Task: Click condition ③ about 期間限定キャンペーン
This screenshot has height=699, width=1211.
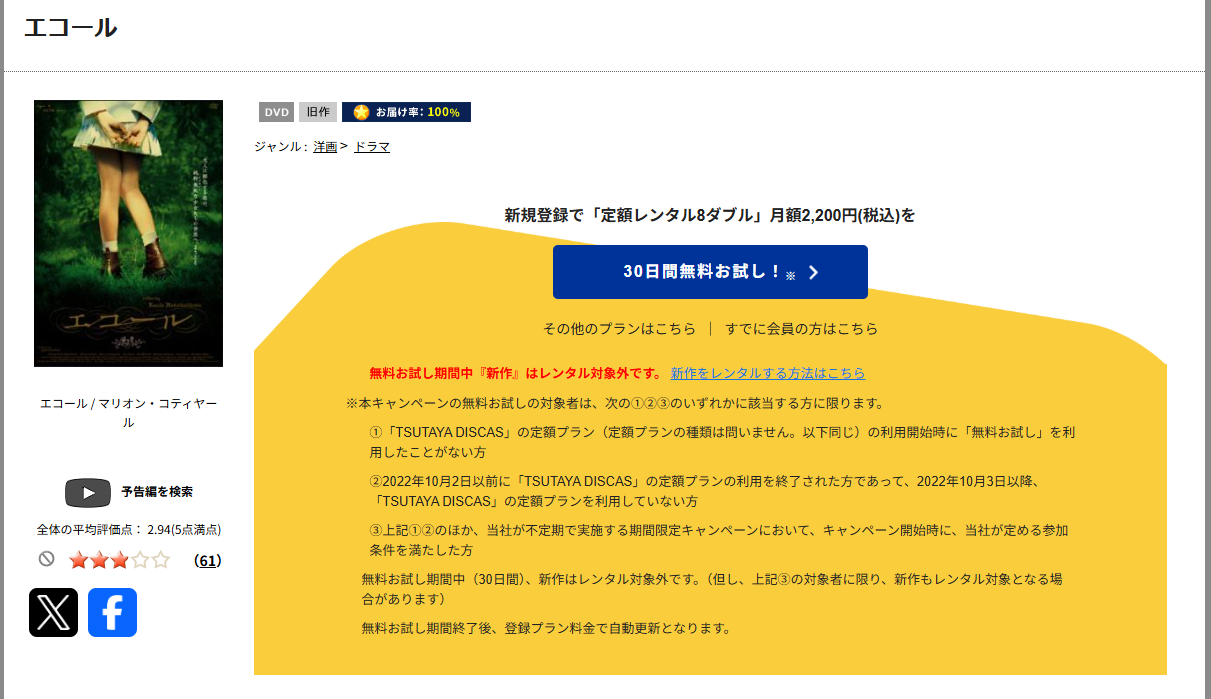Action: [719, 540]
